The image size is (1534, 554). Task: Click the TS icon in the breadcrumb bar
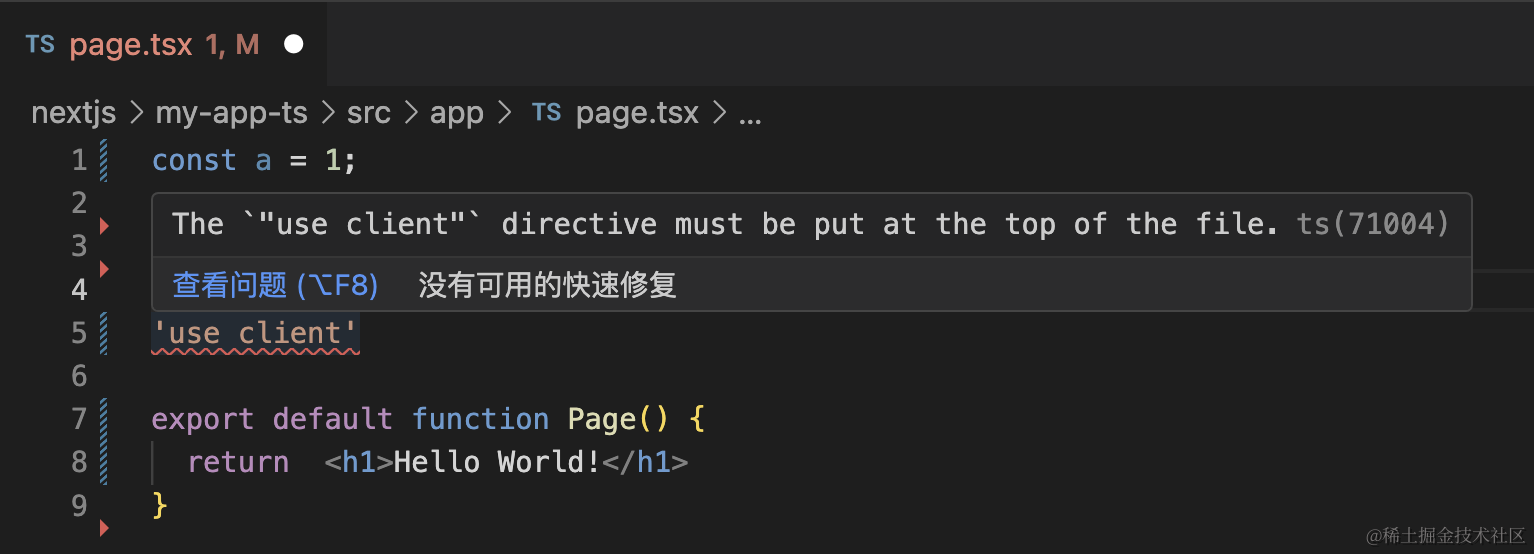tap(546, 113)
